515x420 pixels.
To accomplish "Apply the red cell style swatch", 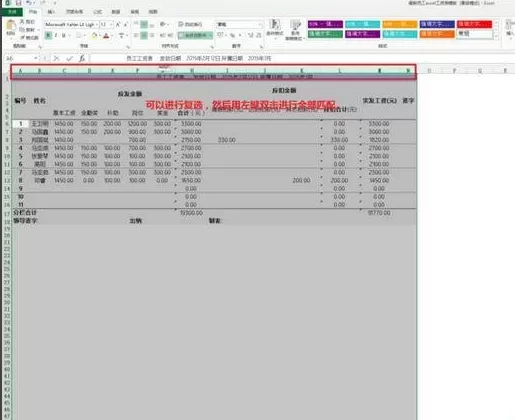I will [x=474, y=24].
